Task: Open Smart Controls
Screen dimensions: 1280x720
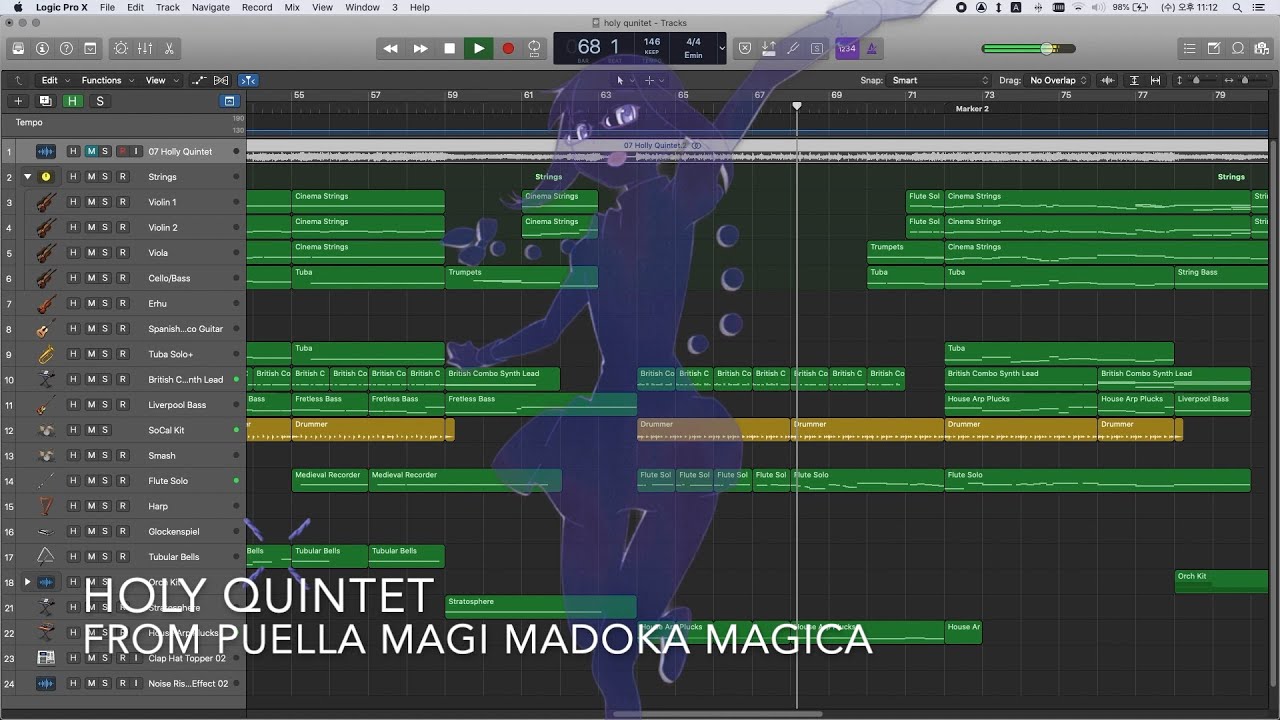Action: [x=121, y=48]
